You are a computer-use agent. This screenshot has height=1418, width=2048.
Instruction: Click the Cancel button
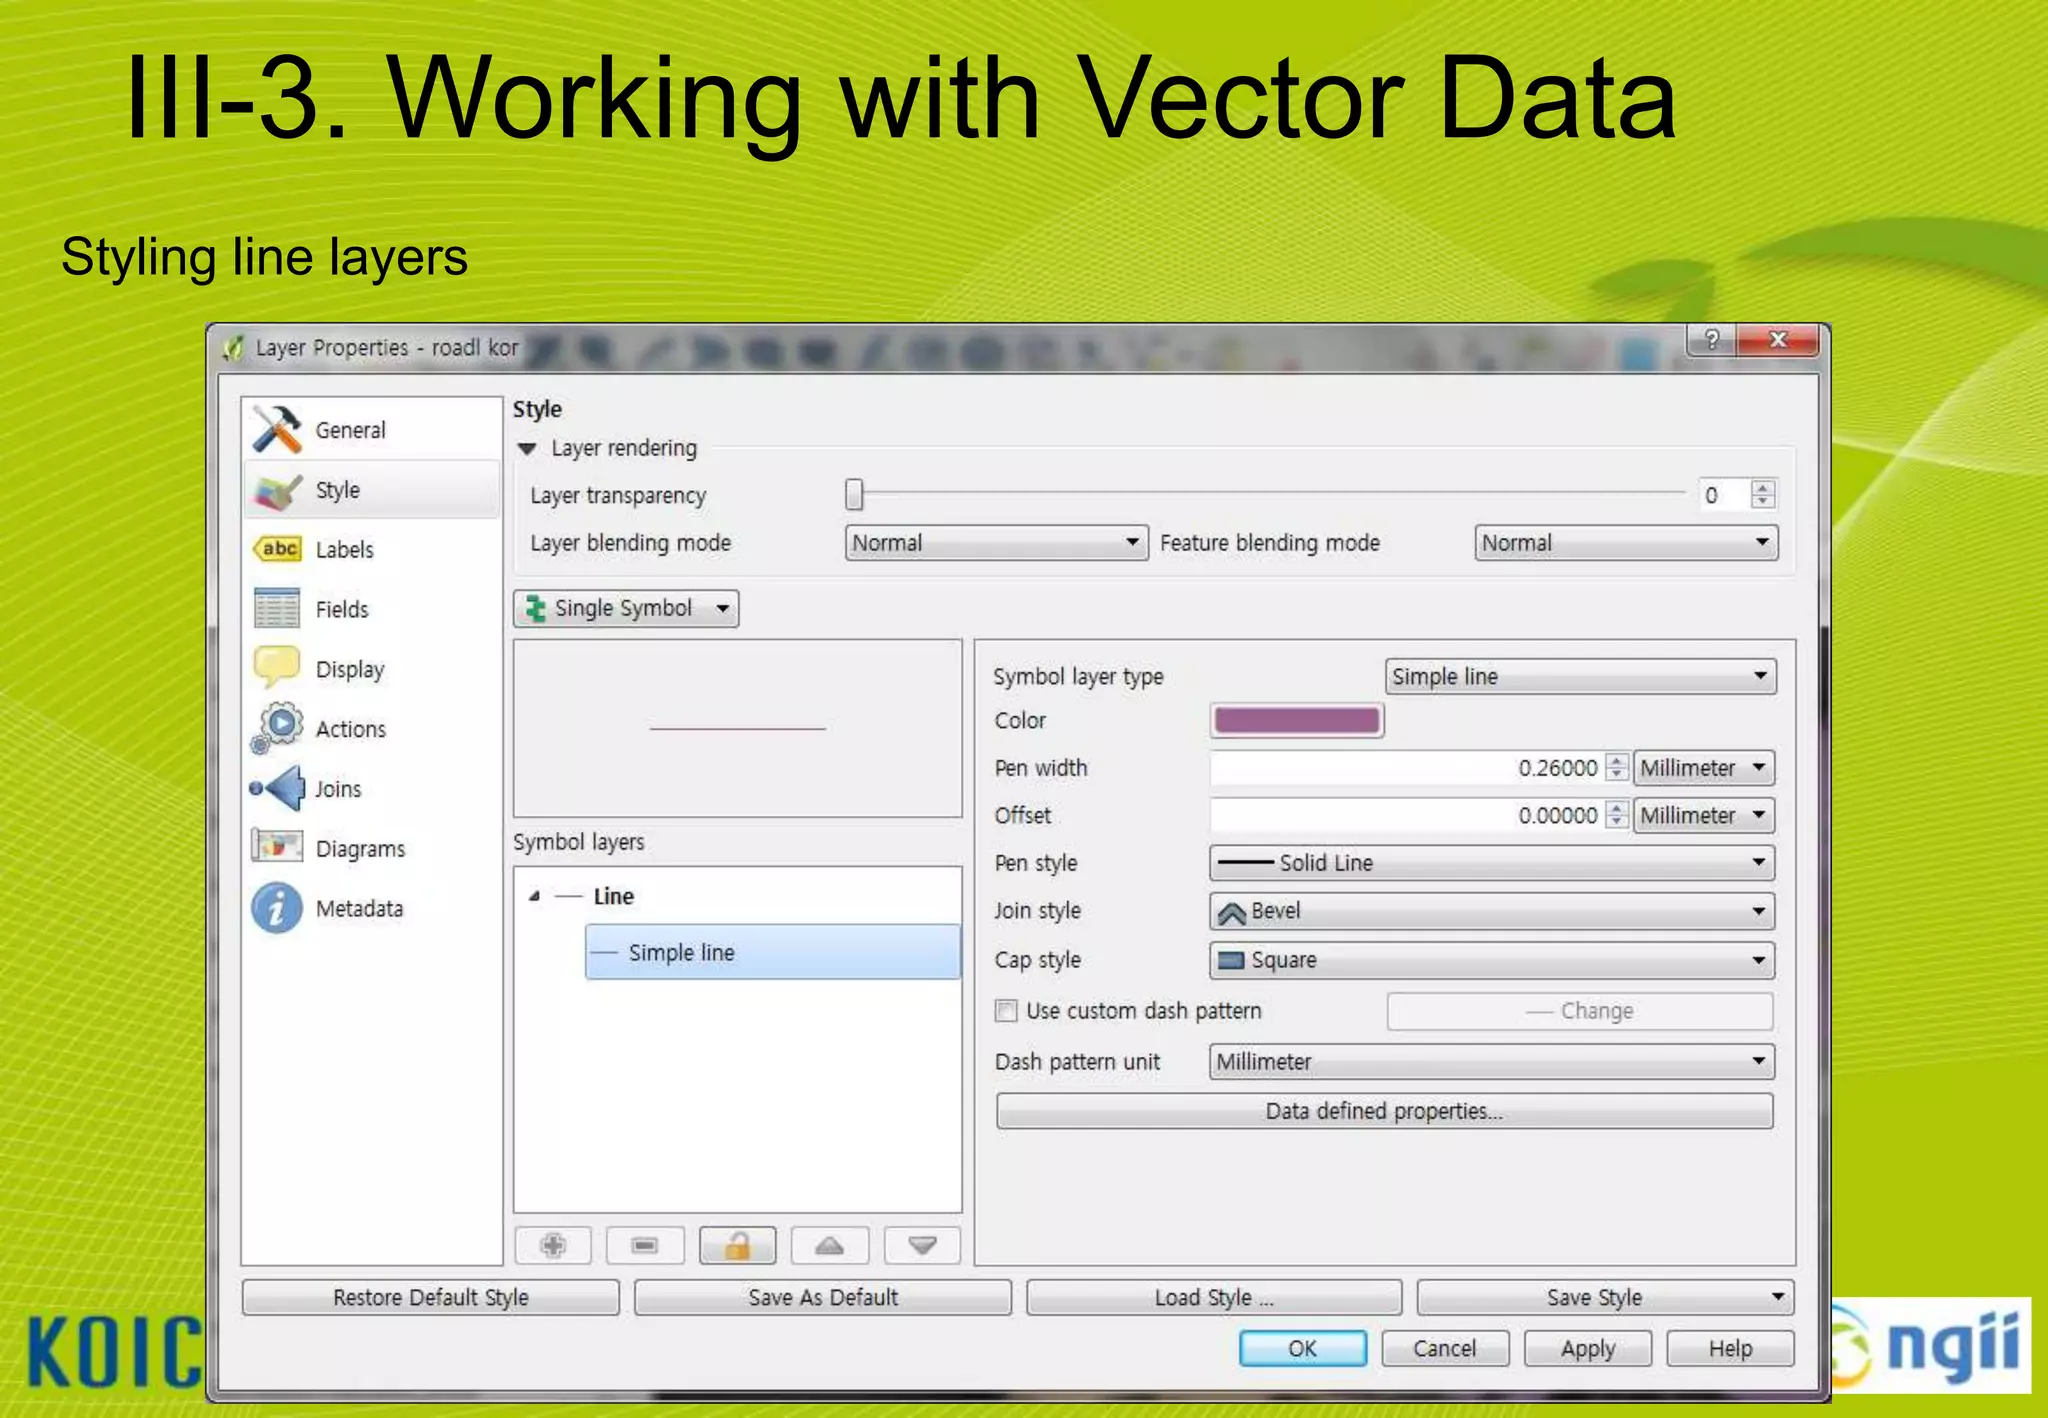1445,1348
